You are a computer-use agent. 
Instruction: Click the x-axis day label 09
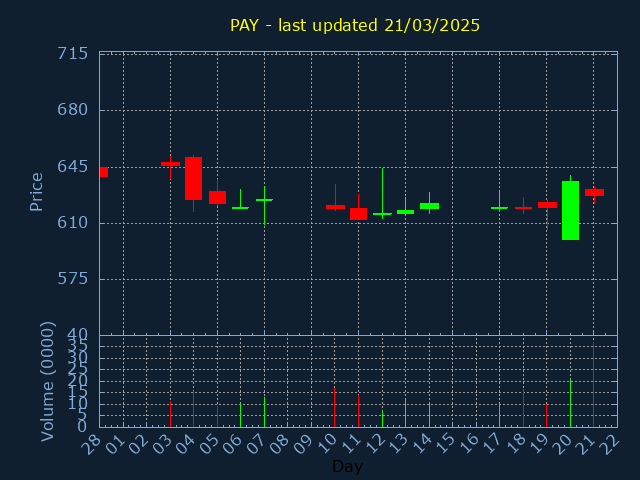tap(303, 444)
